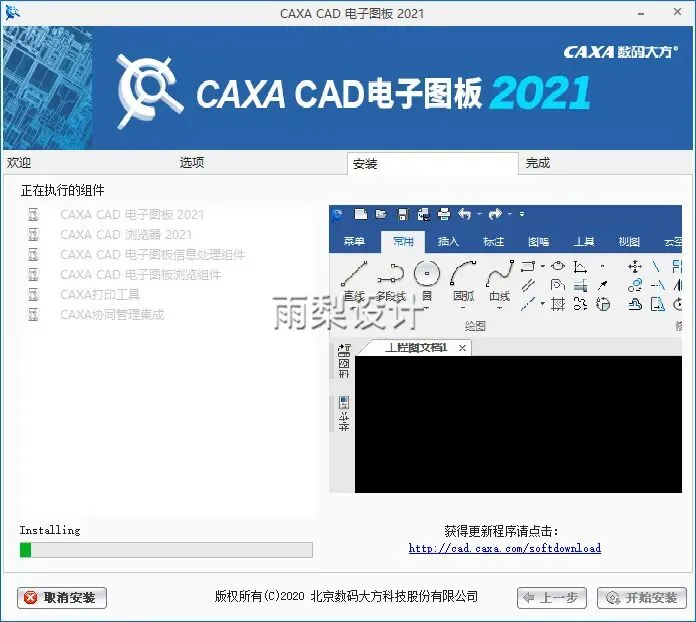Click the hourglass icon beside CAXA协同管理集成
Viewport: 696px width, 622px height.
tap(33, 315)
